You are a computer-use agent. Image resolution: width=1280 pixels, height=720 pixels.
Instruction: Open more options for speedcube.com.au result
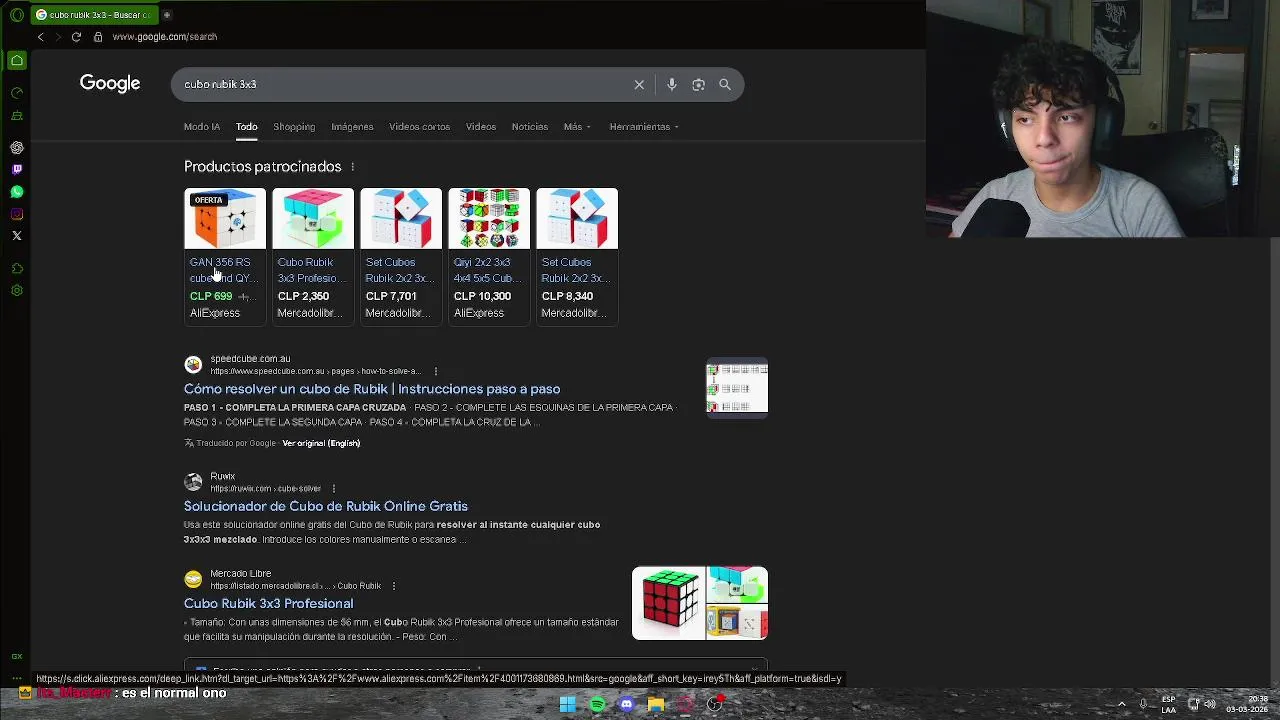[x=435, y=371]
